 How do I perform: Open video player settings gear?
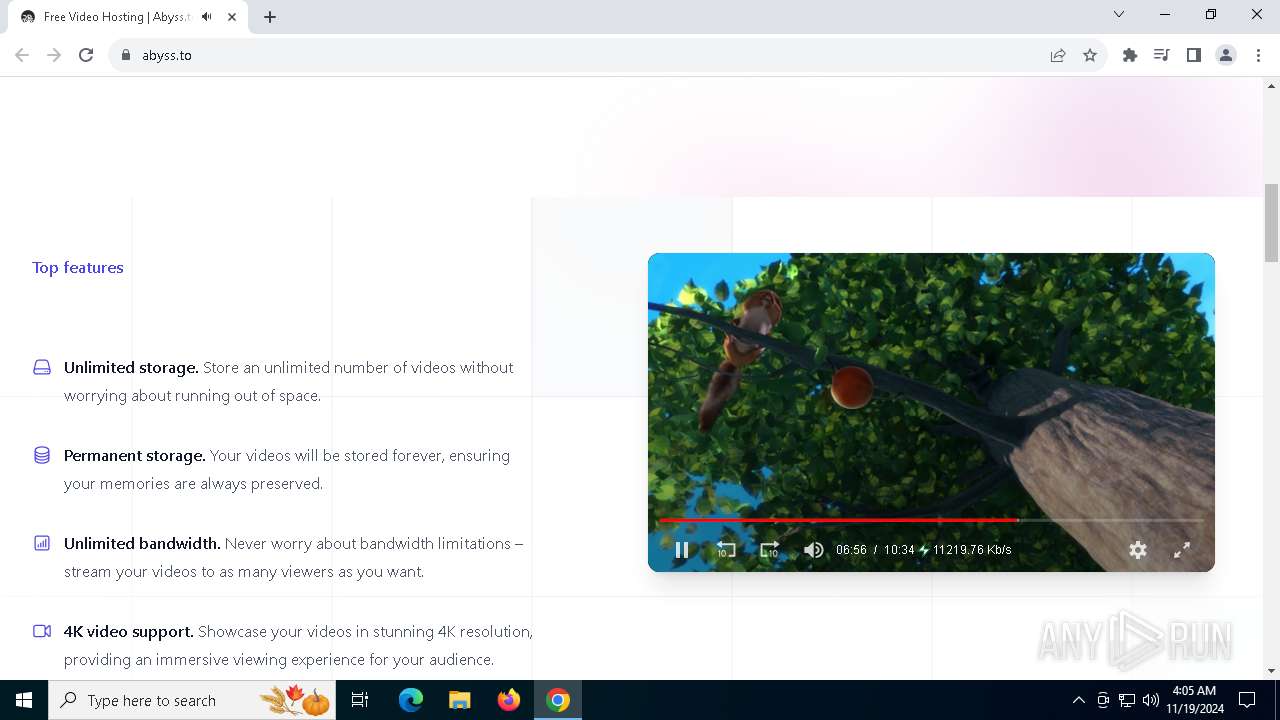(1138, 550)
